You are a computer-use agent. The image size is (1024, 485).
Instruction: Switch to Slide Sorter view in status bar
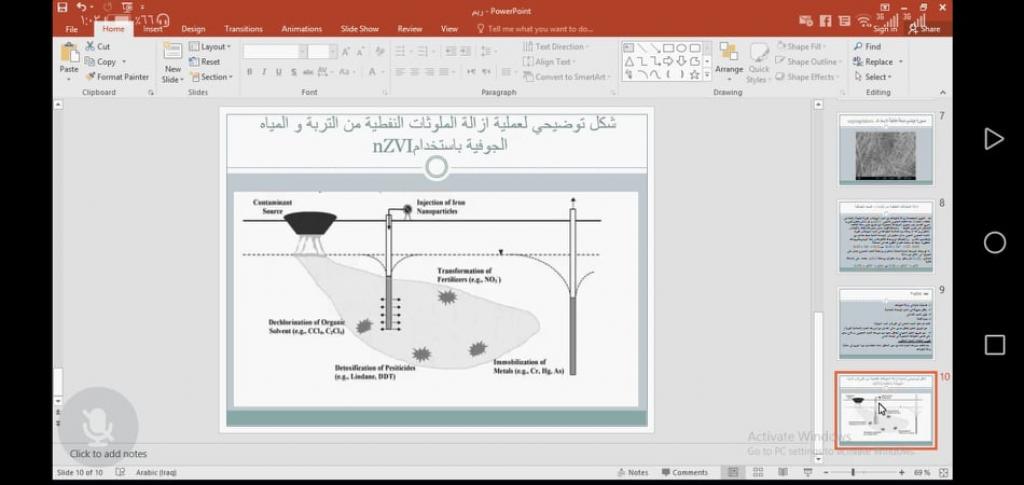coord(757,472)
